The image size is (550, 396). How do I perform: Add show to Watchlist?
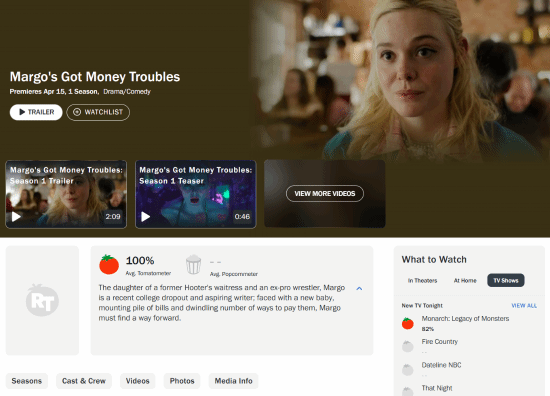pyautogui.click(x=98, y=112)
